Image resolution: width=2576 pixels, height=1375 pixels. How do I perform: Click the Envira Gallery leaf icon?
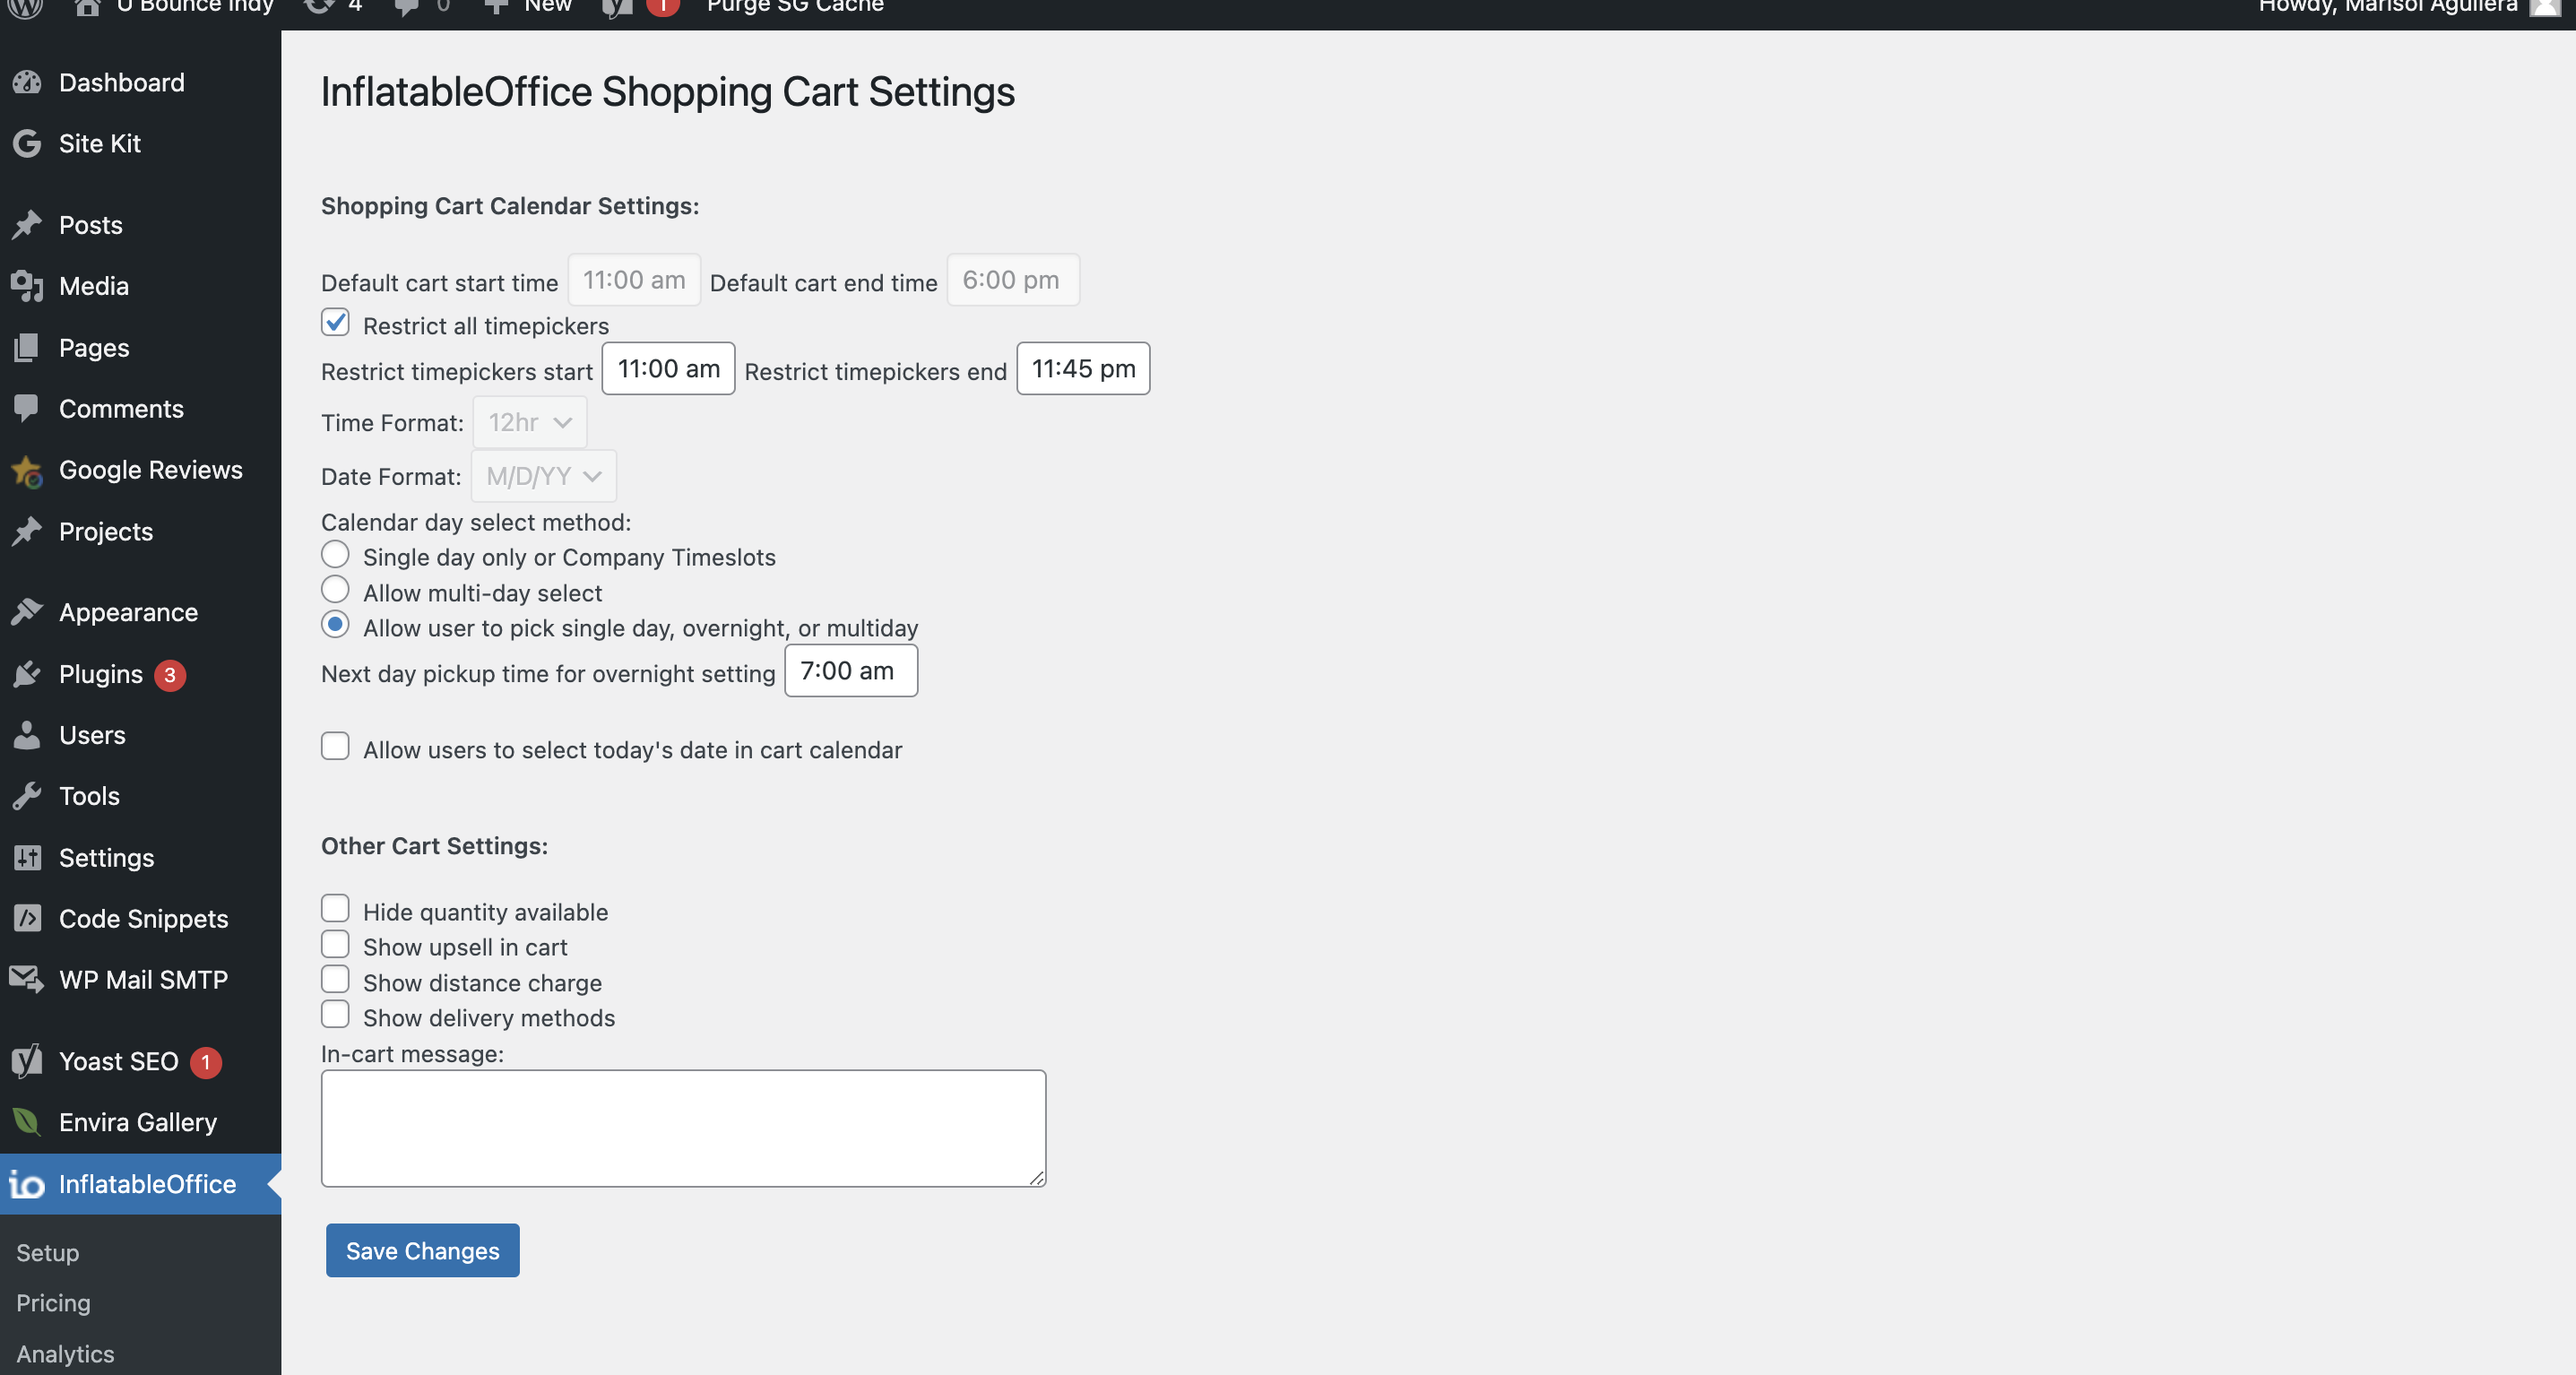tap(27, 1122)
